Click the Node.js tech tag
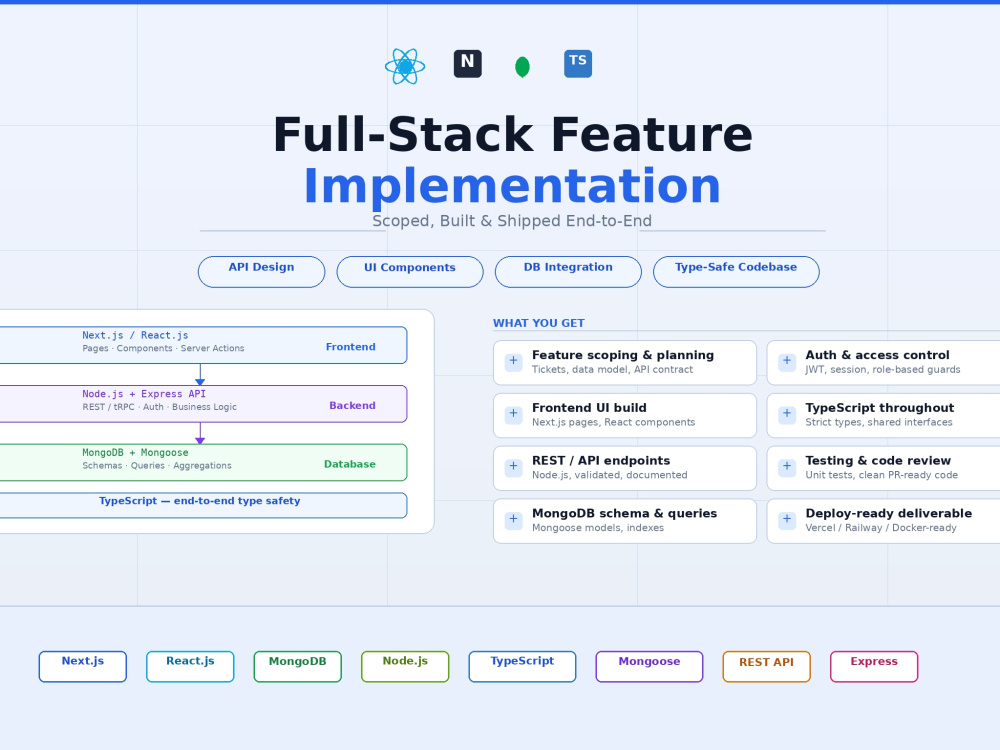The width and height of the screenshot is (1000, 750). 405,666
